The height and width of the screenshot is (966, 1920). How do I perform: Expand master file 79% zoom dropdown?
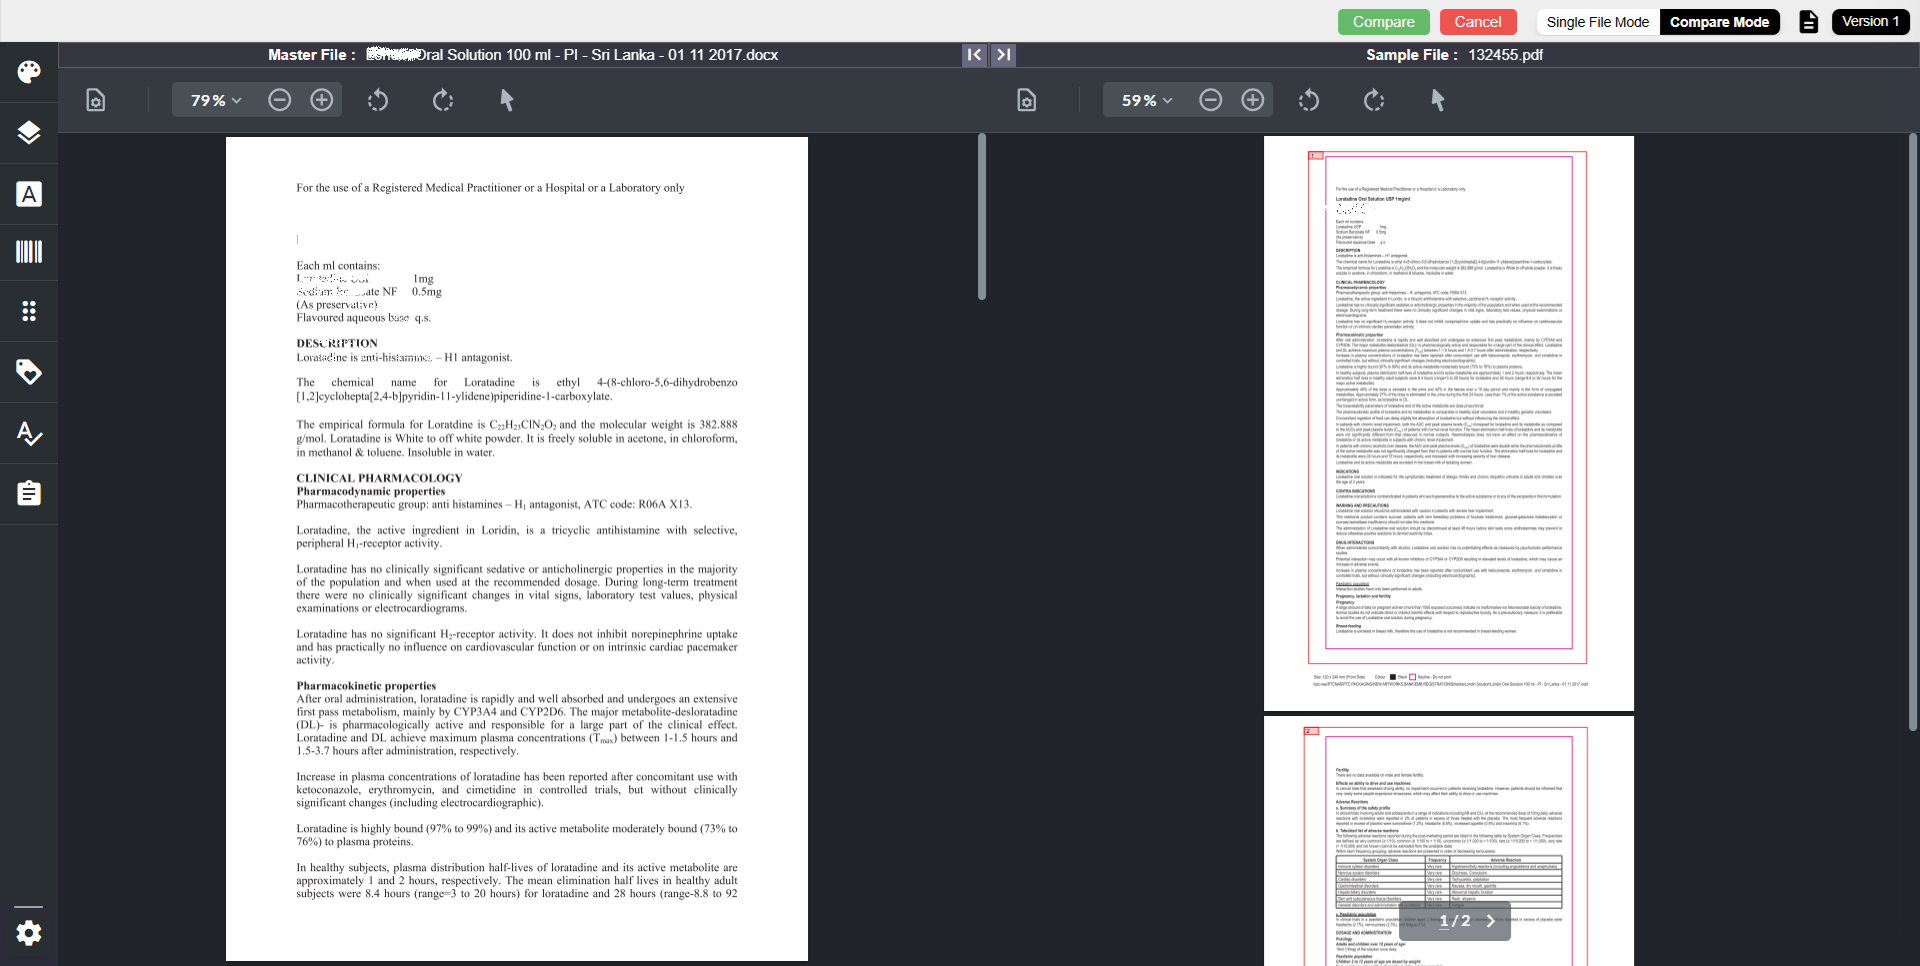point(216,100)
